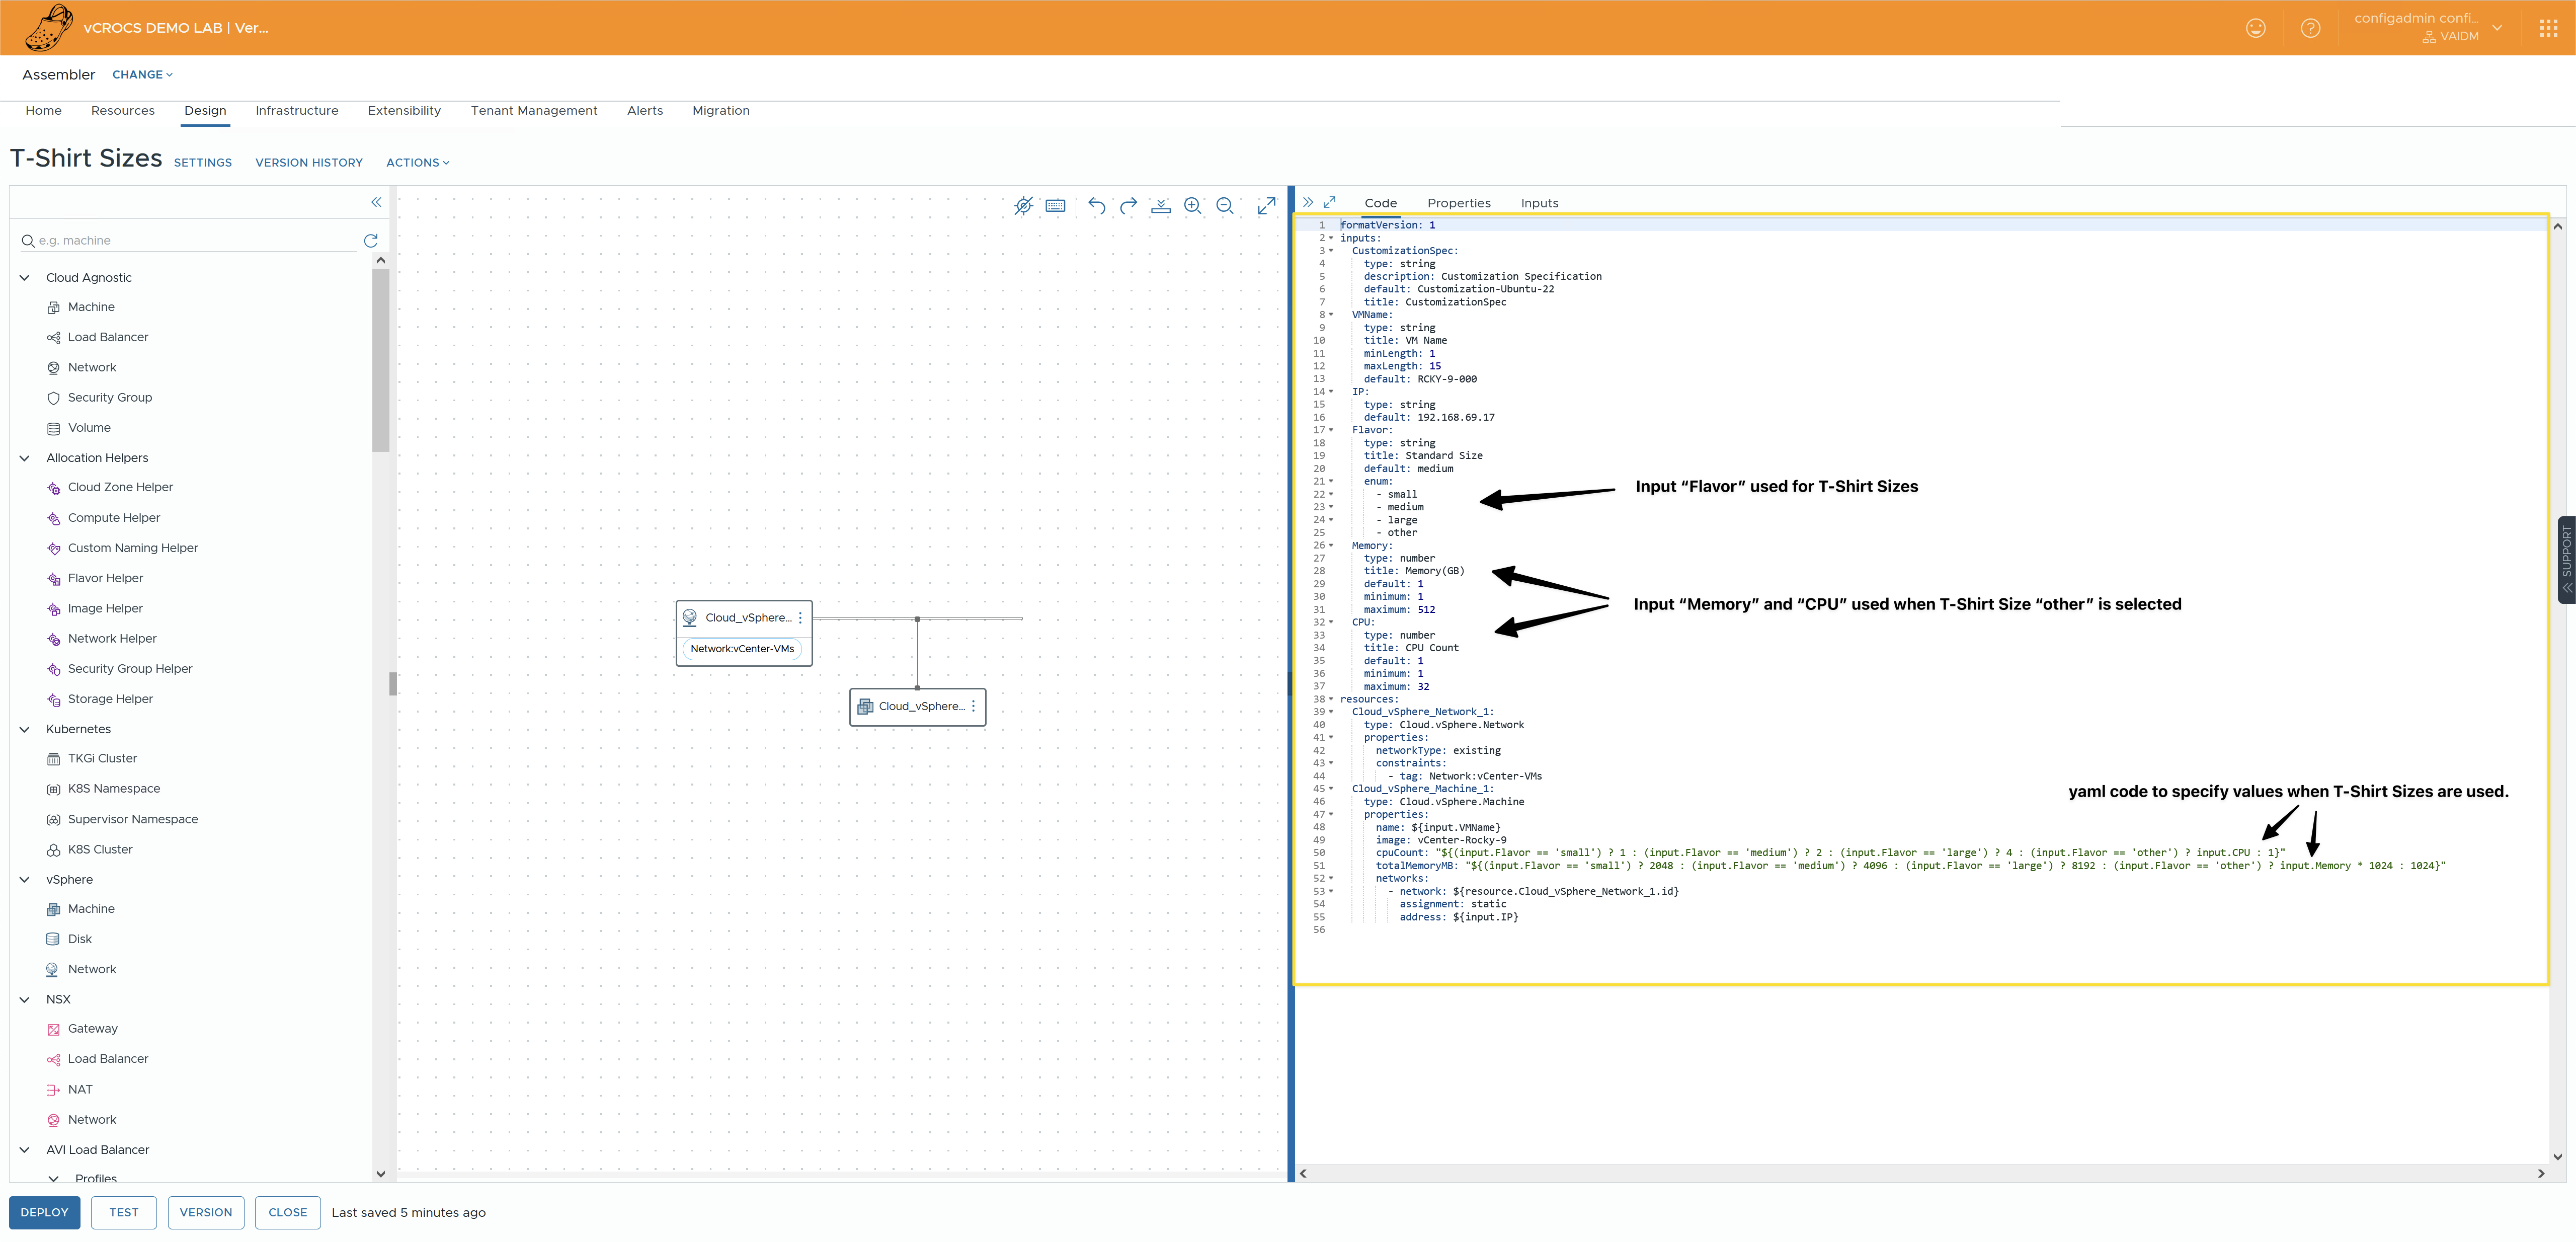
Task: Click the undo arrow in canvas toolbar
Action: tap(1096, 206)
